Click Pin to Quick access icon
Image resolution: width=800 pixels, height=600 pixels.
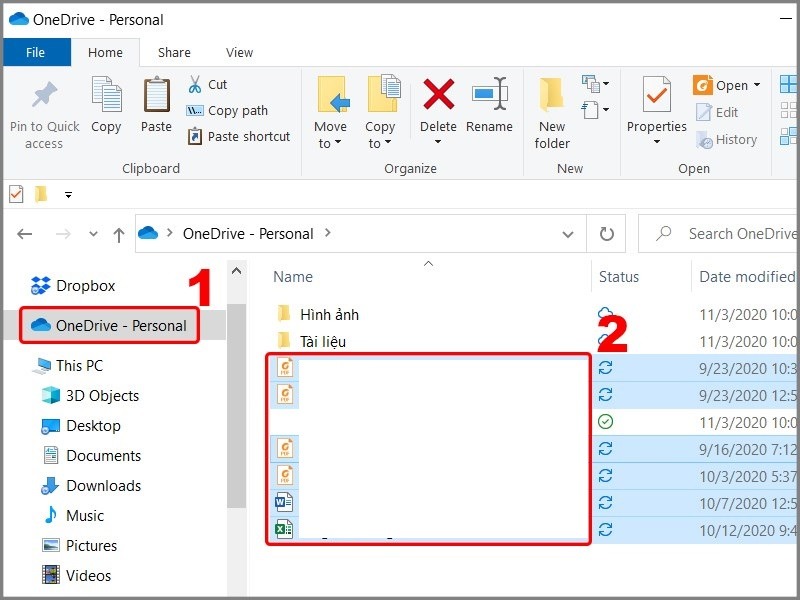click(x=44, y=95)
